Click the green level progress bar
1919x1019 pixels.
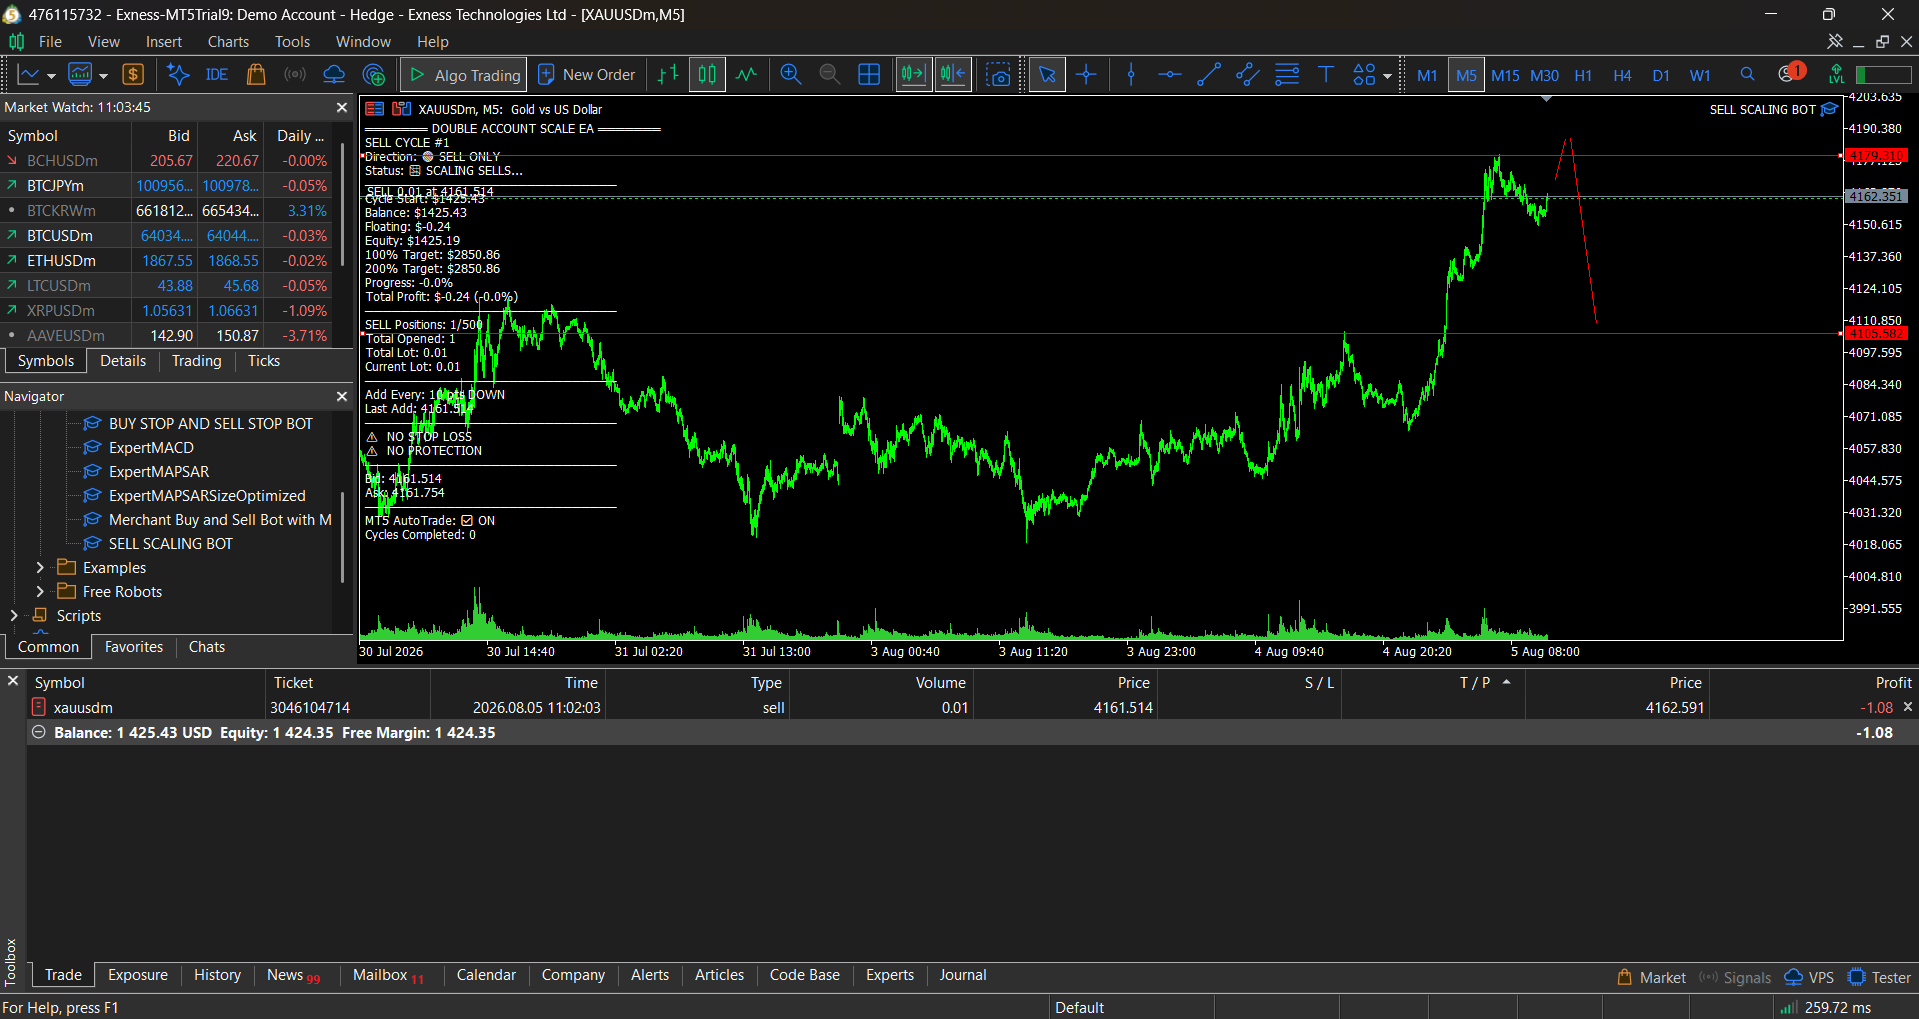1883,75
